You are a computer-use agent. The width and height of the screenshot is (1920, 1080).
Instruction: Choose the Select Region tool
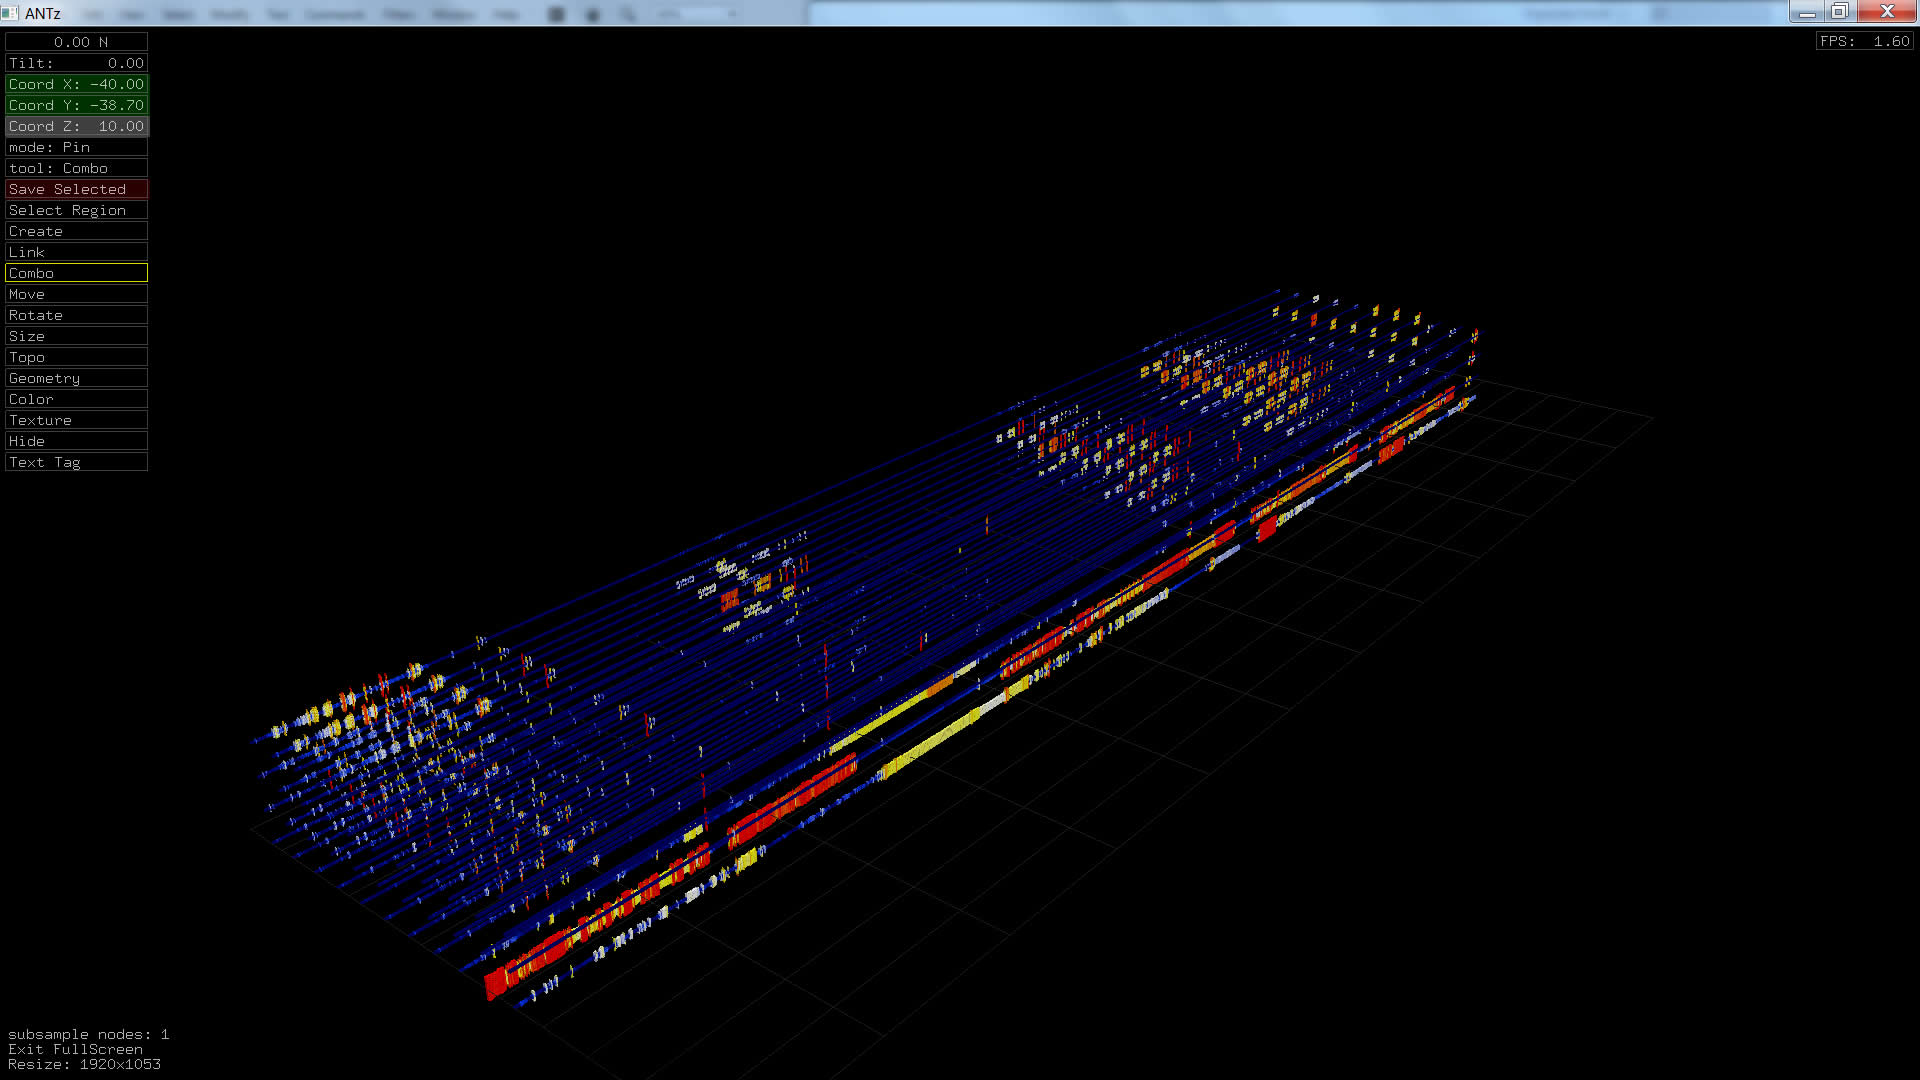[77, 210]
